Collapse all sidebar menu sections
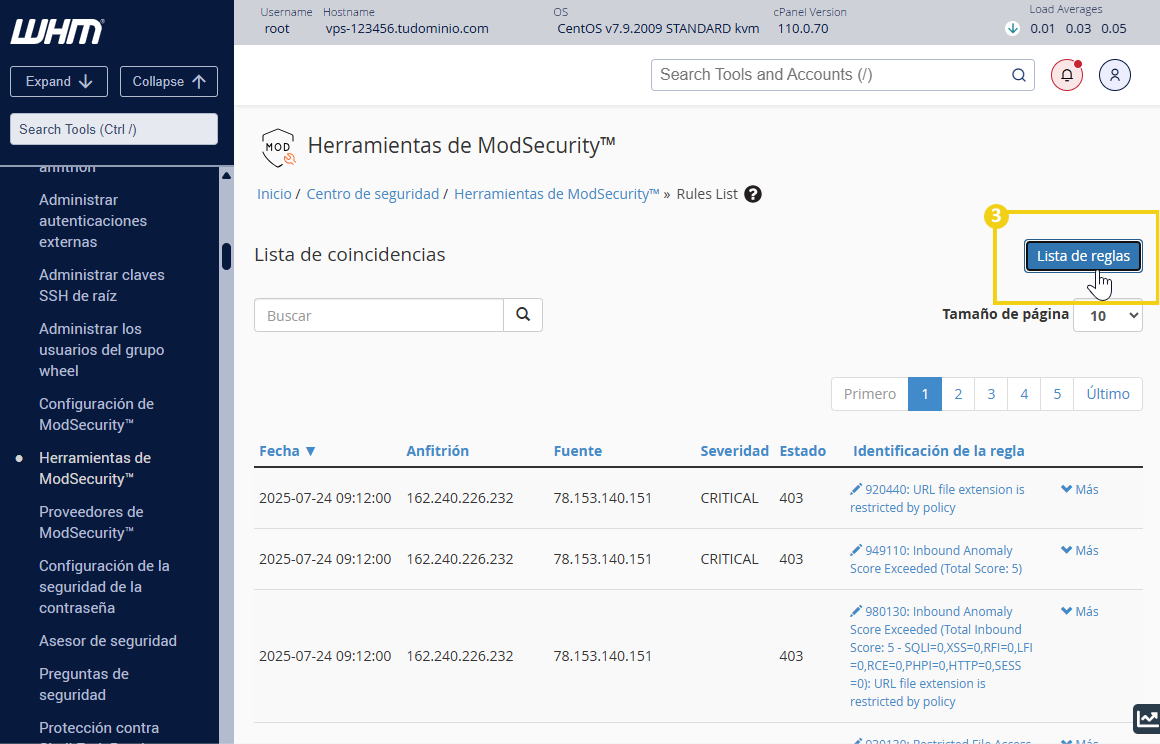This screenshot has height=744, width=1160. click(169, 81)
